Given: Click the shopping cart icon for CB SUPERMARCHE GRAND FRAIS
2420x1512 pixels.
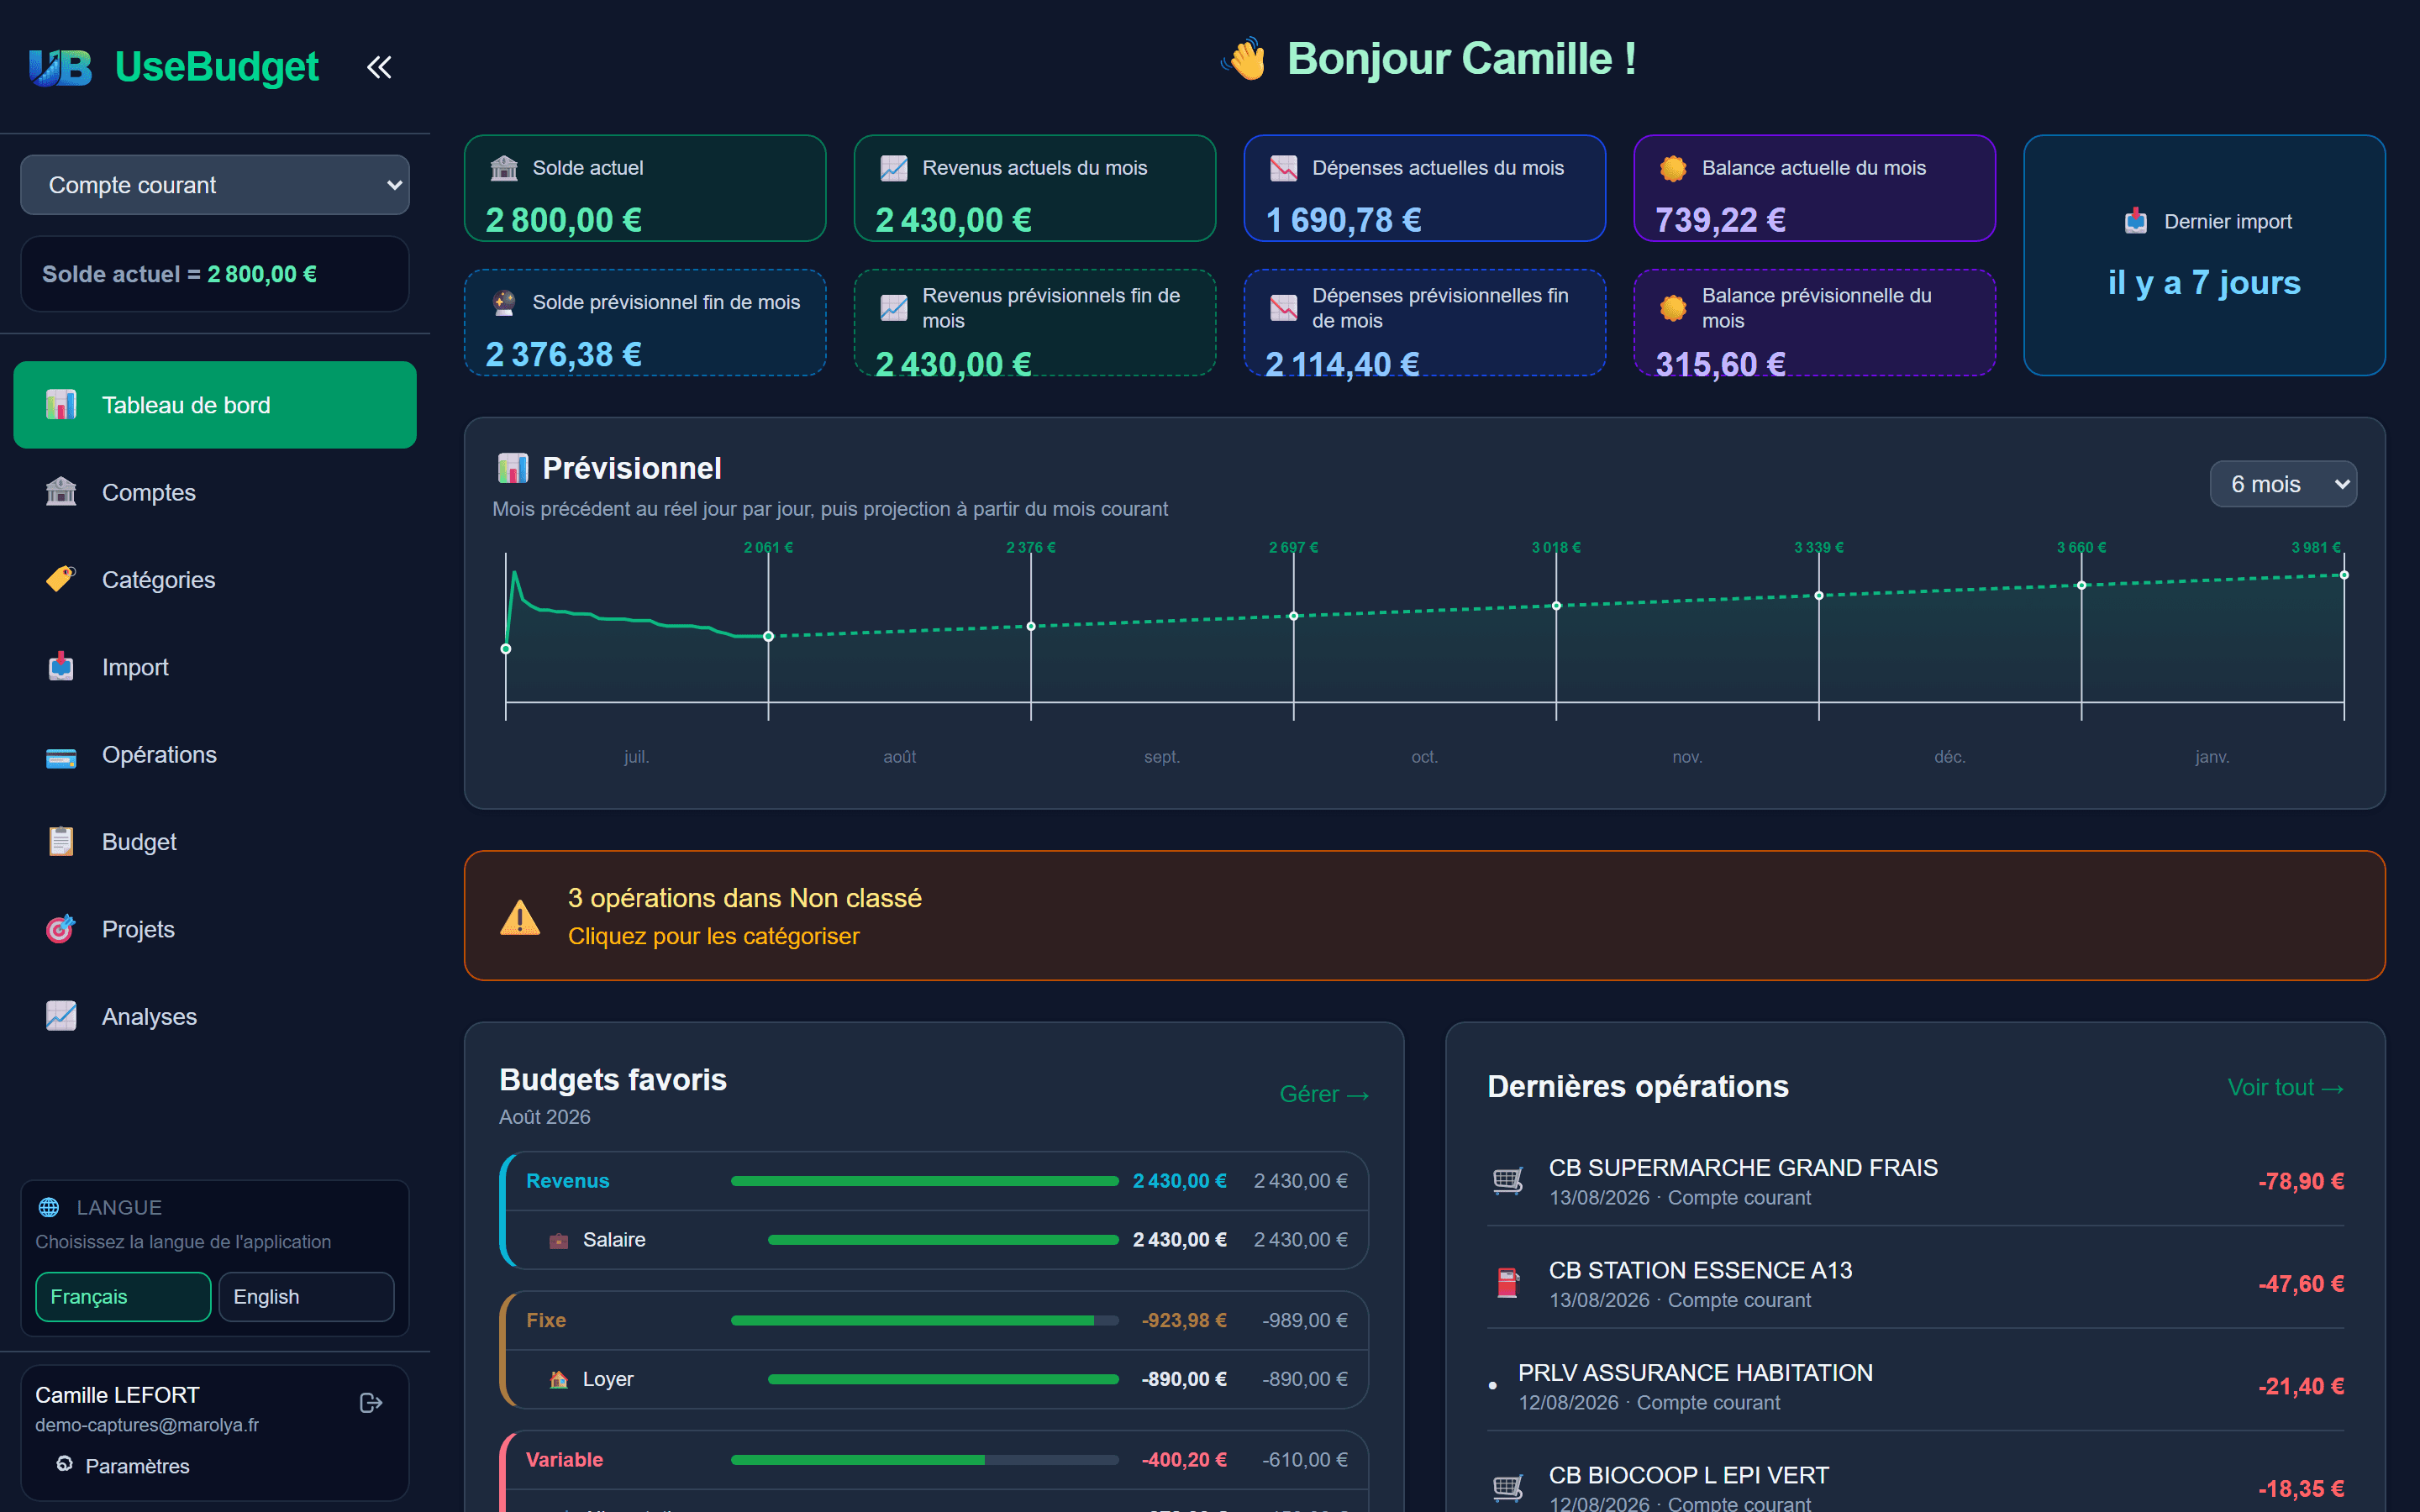Looking at the screenshot, I should (x=1508, y=1181).
